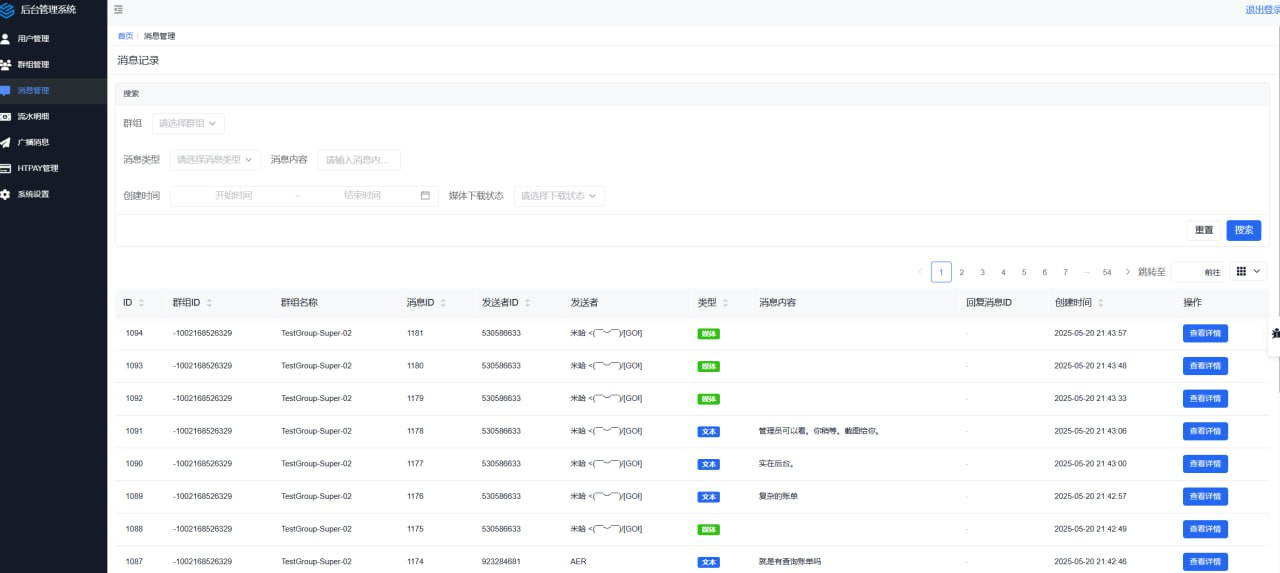Click the HTPAY管理 card icon
This screenshot has height=573, width=1280.
click(x=6, y=168)
